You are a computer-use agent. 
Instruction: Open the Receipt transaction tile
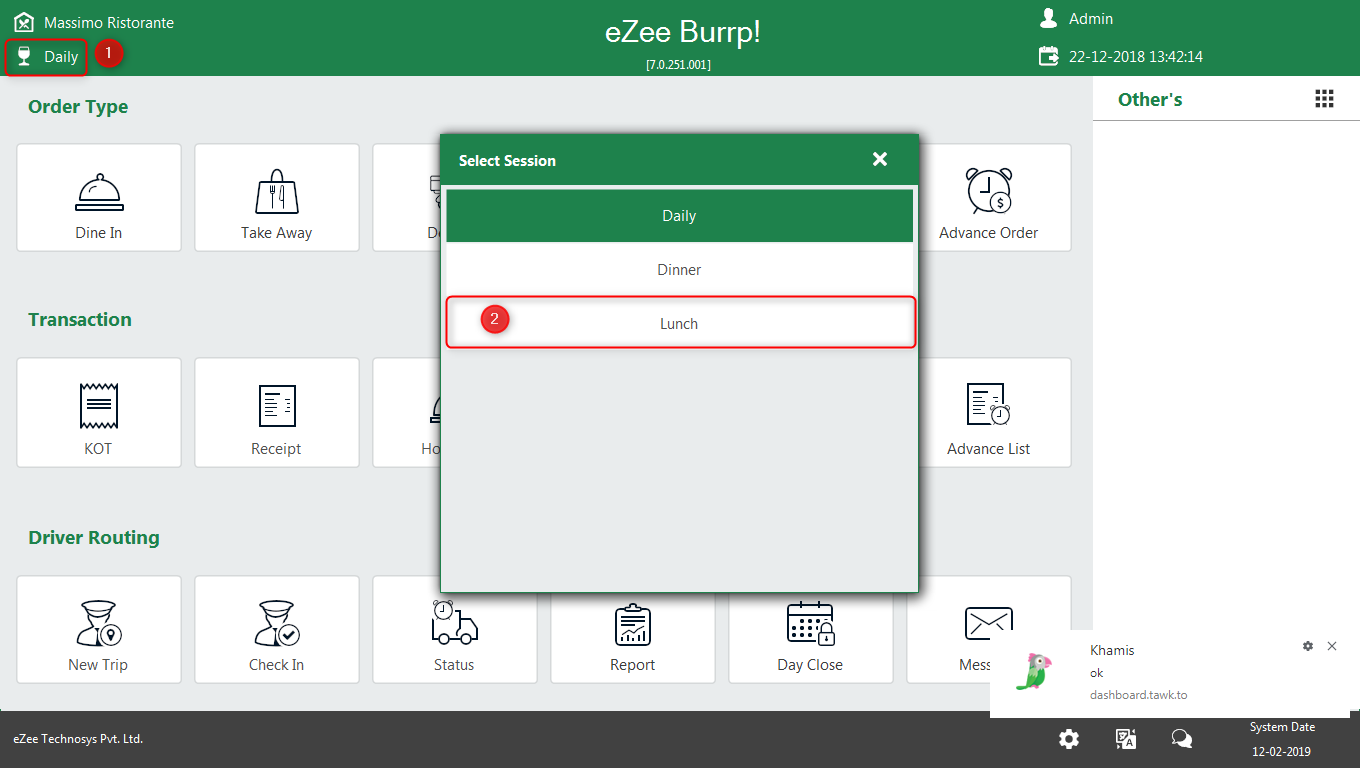pyautogui.click(x=277, y=412)
